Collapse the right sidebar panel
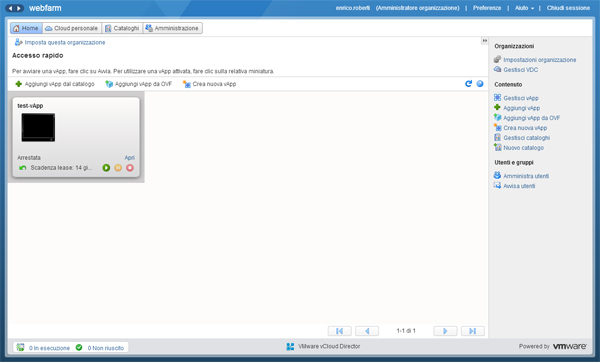 coord(484,41)
